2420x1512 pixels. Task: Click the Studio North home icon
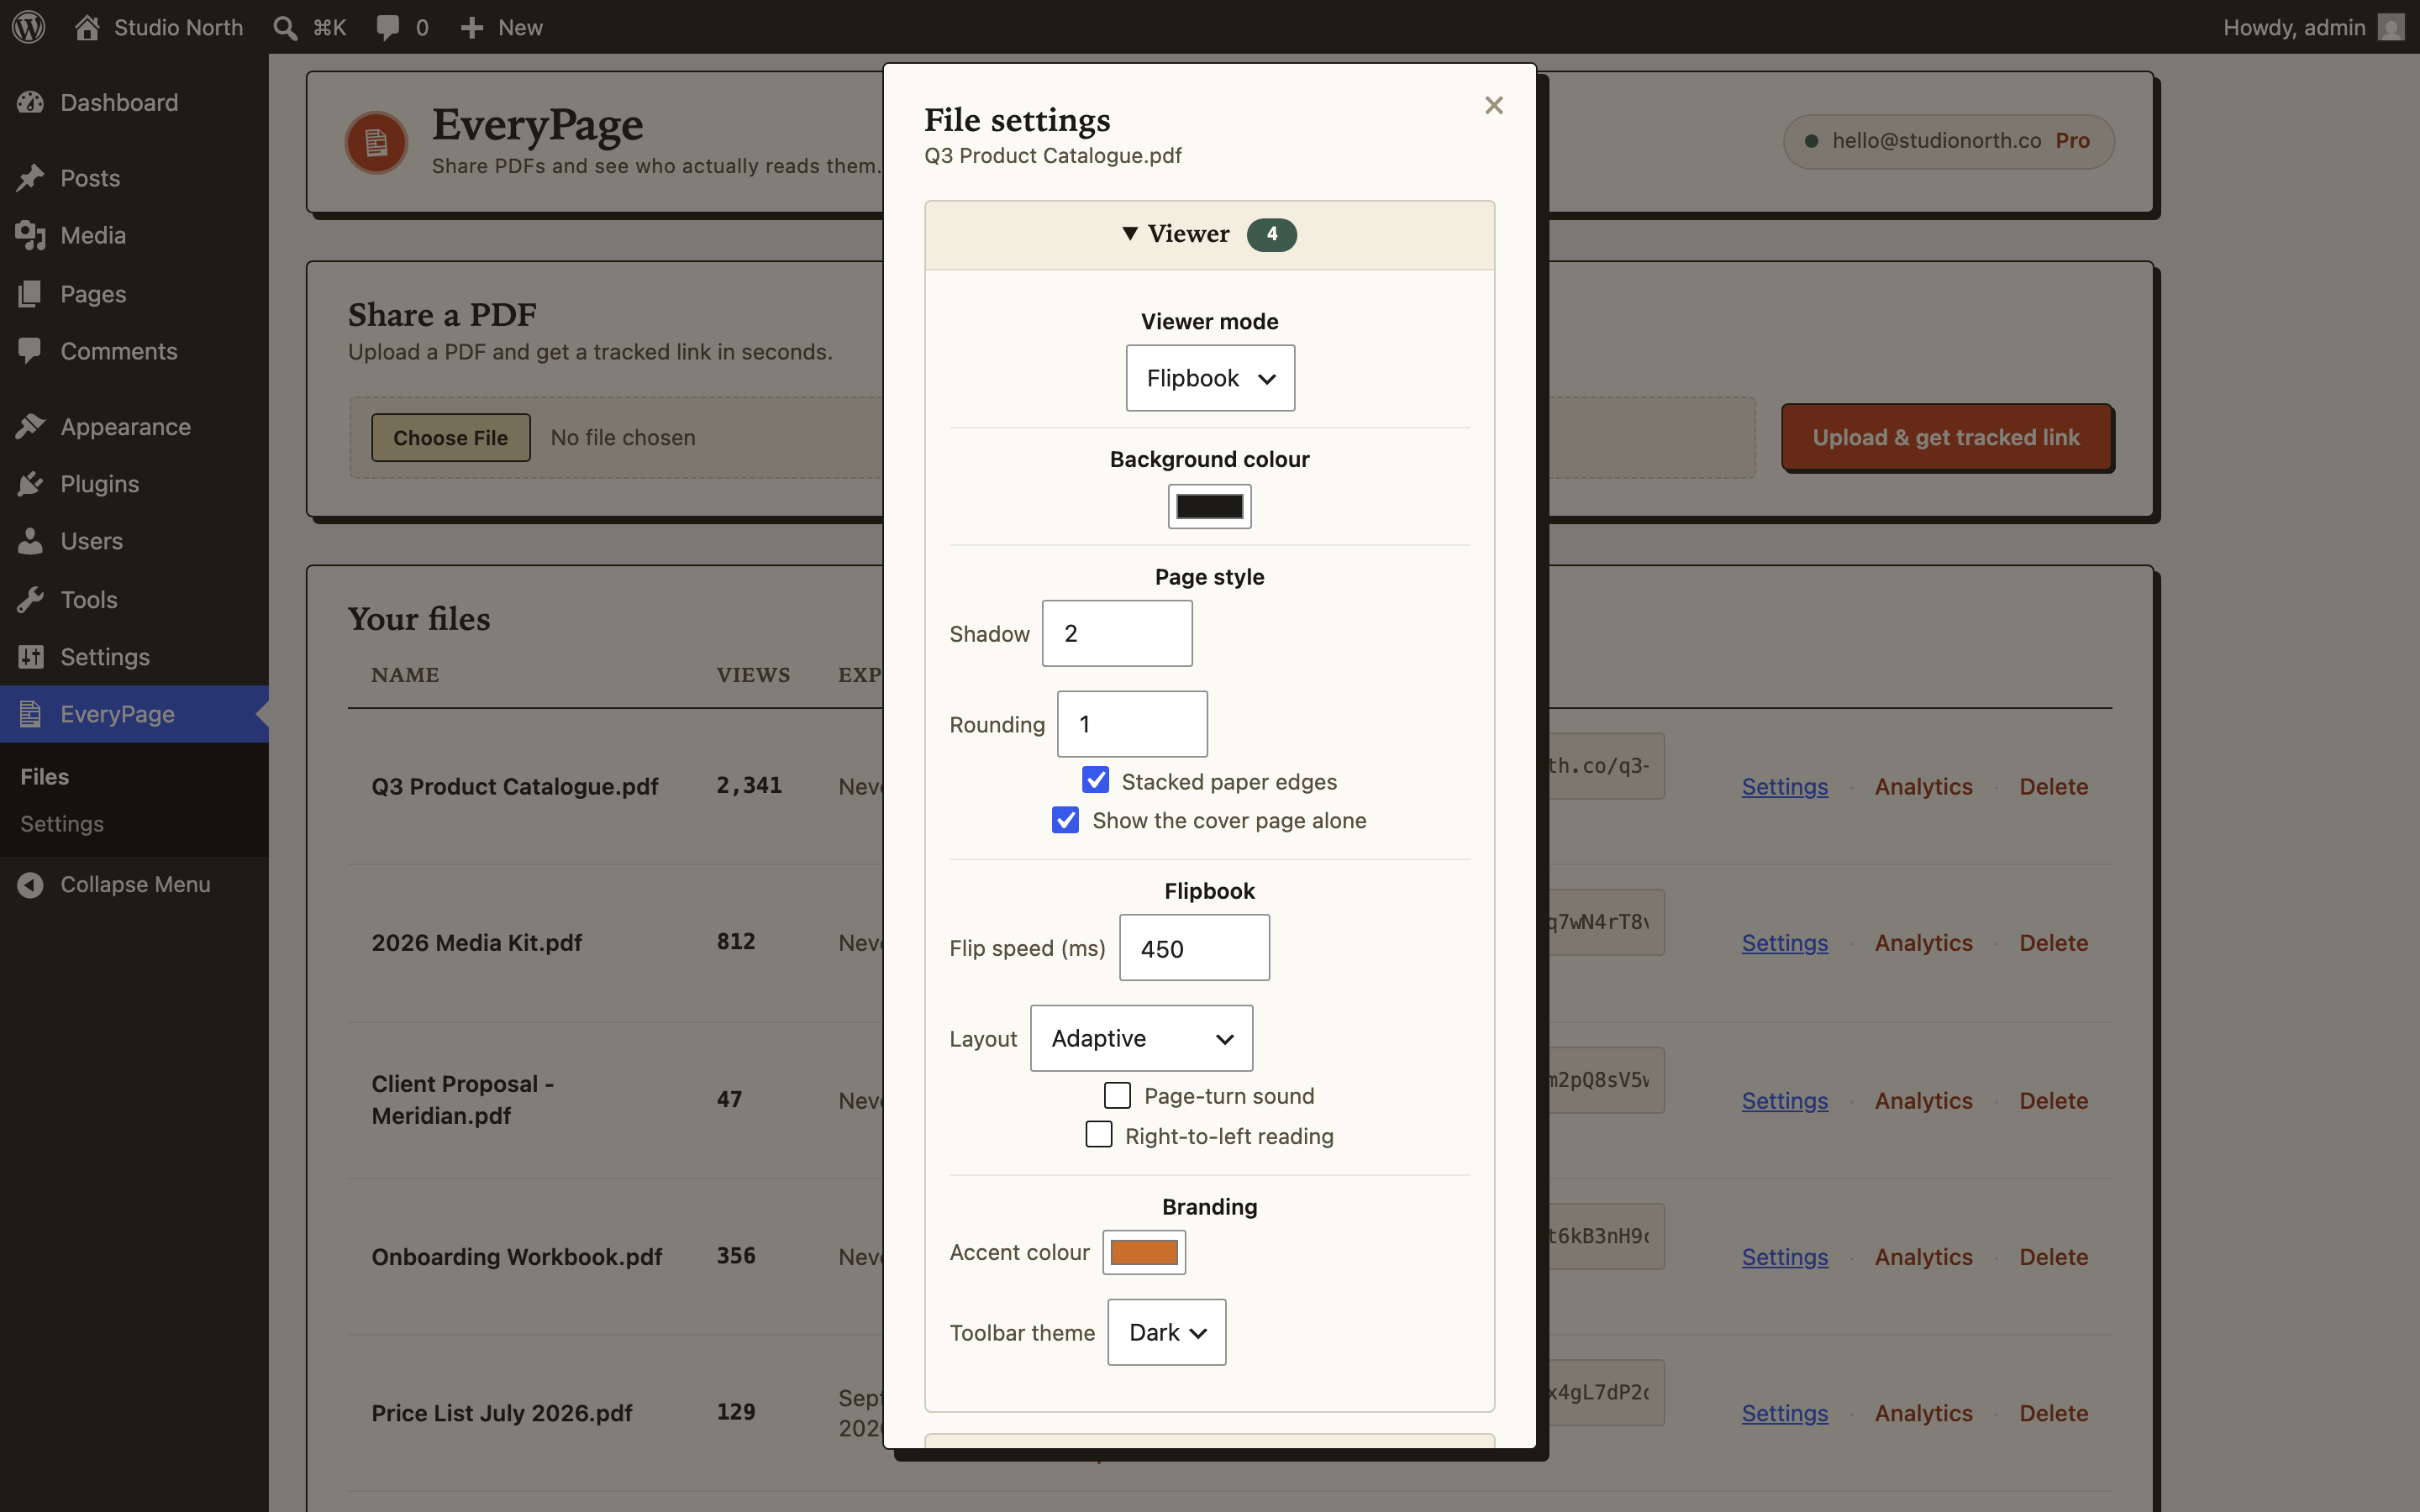(87, 27)
